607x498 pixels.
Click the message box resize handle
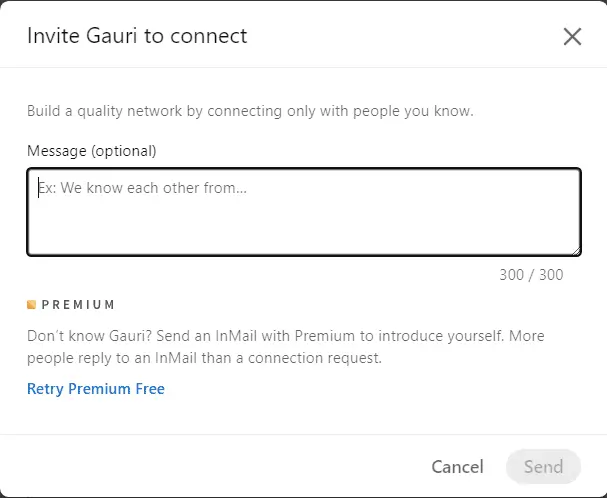tap(575, 250)
